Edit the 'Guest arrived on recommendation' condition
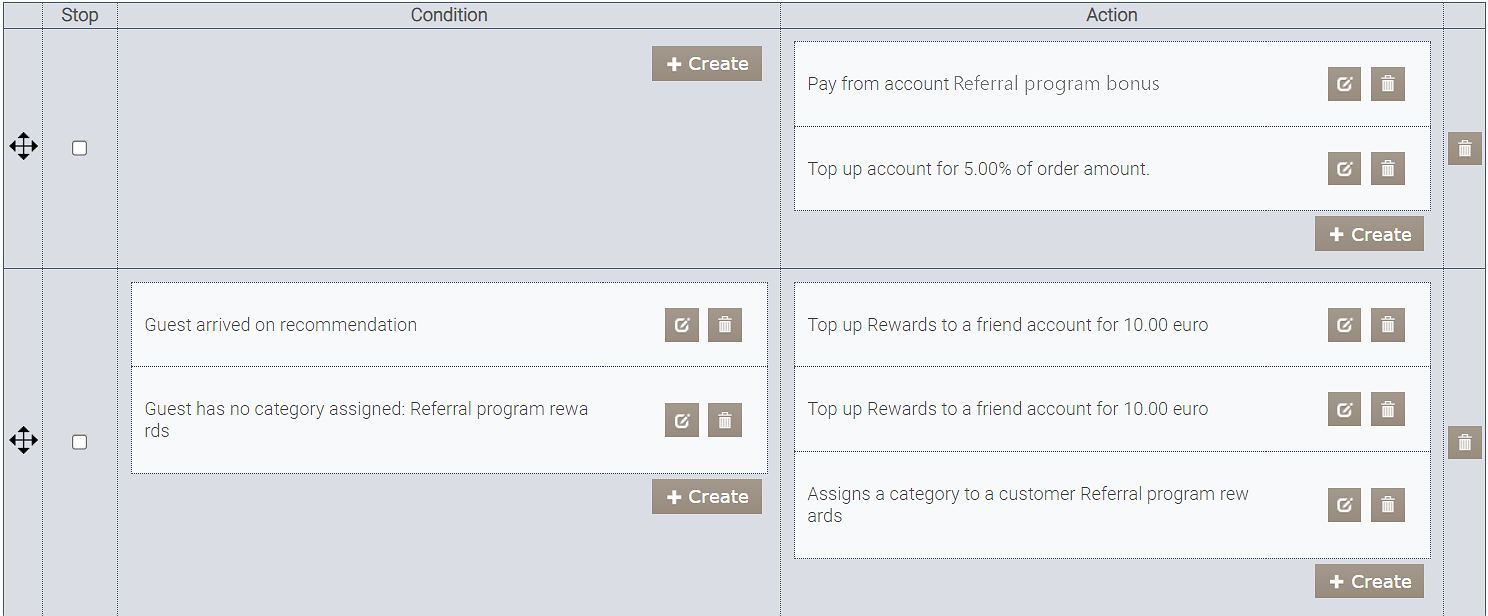Viewport: 1488px width, 616px height. [681, 325]
